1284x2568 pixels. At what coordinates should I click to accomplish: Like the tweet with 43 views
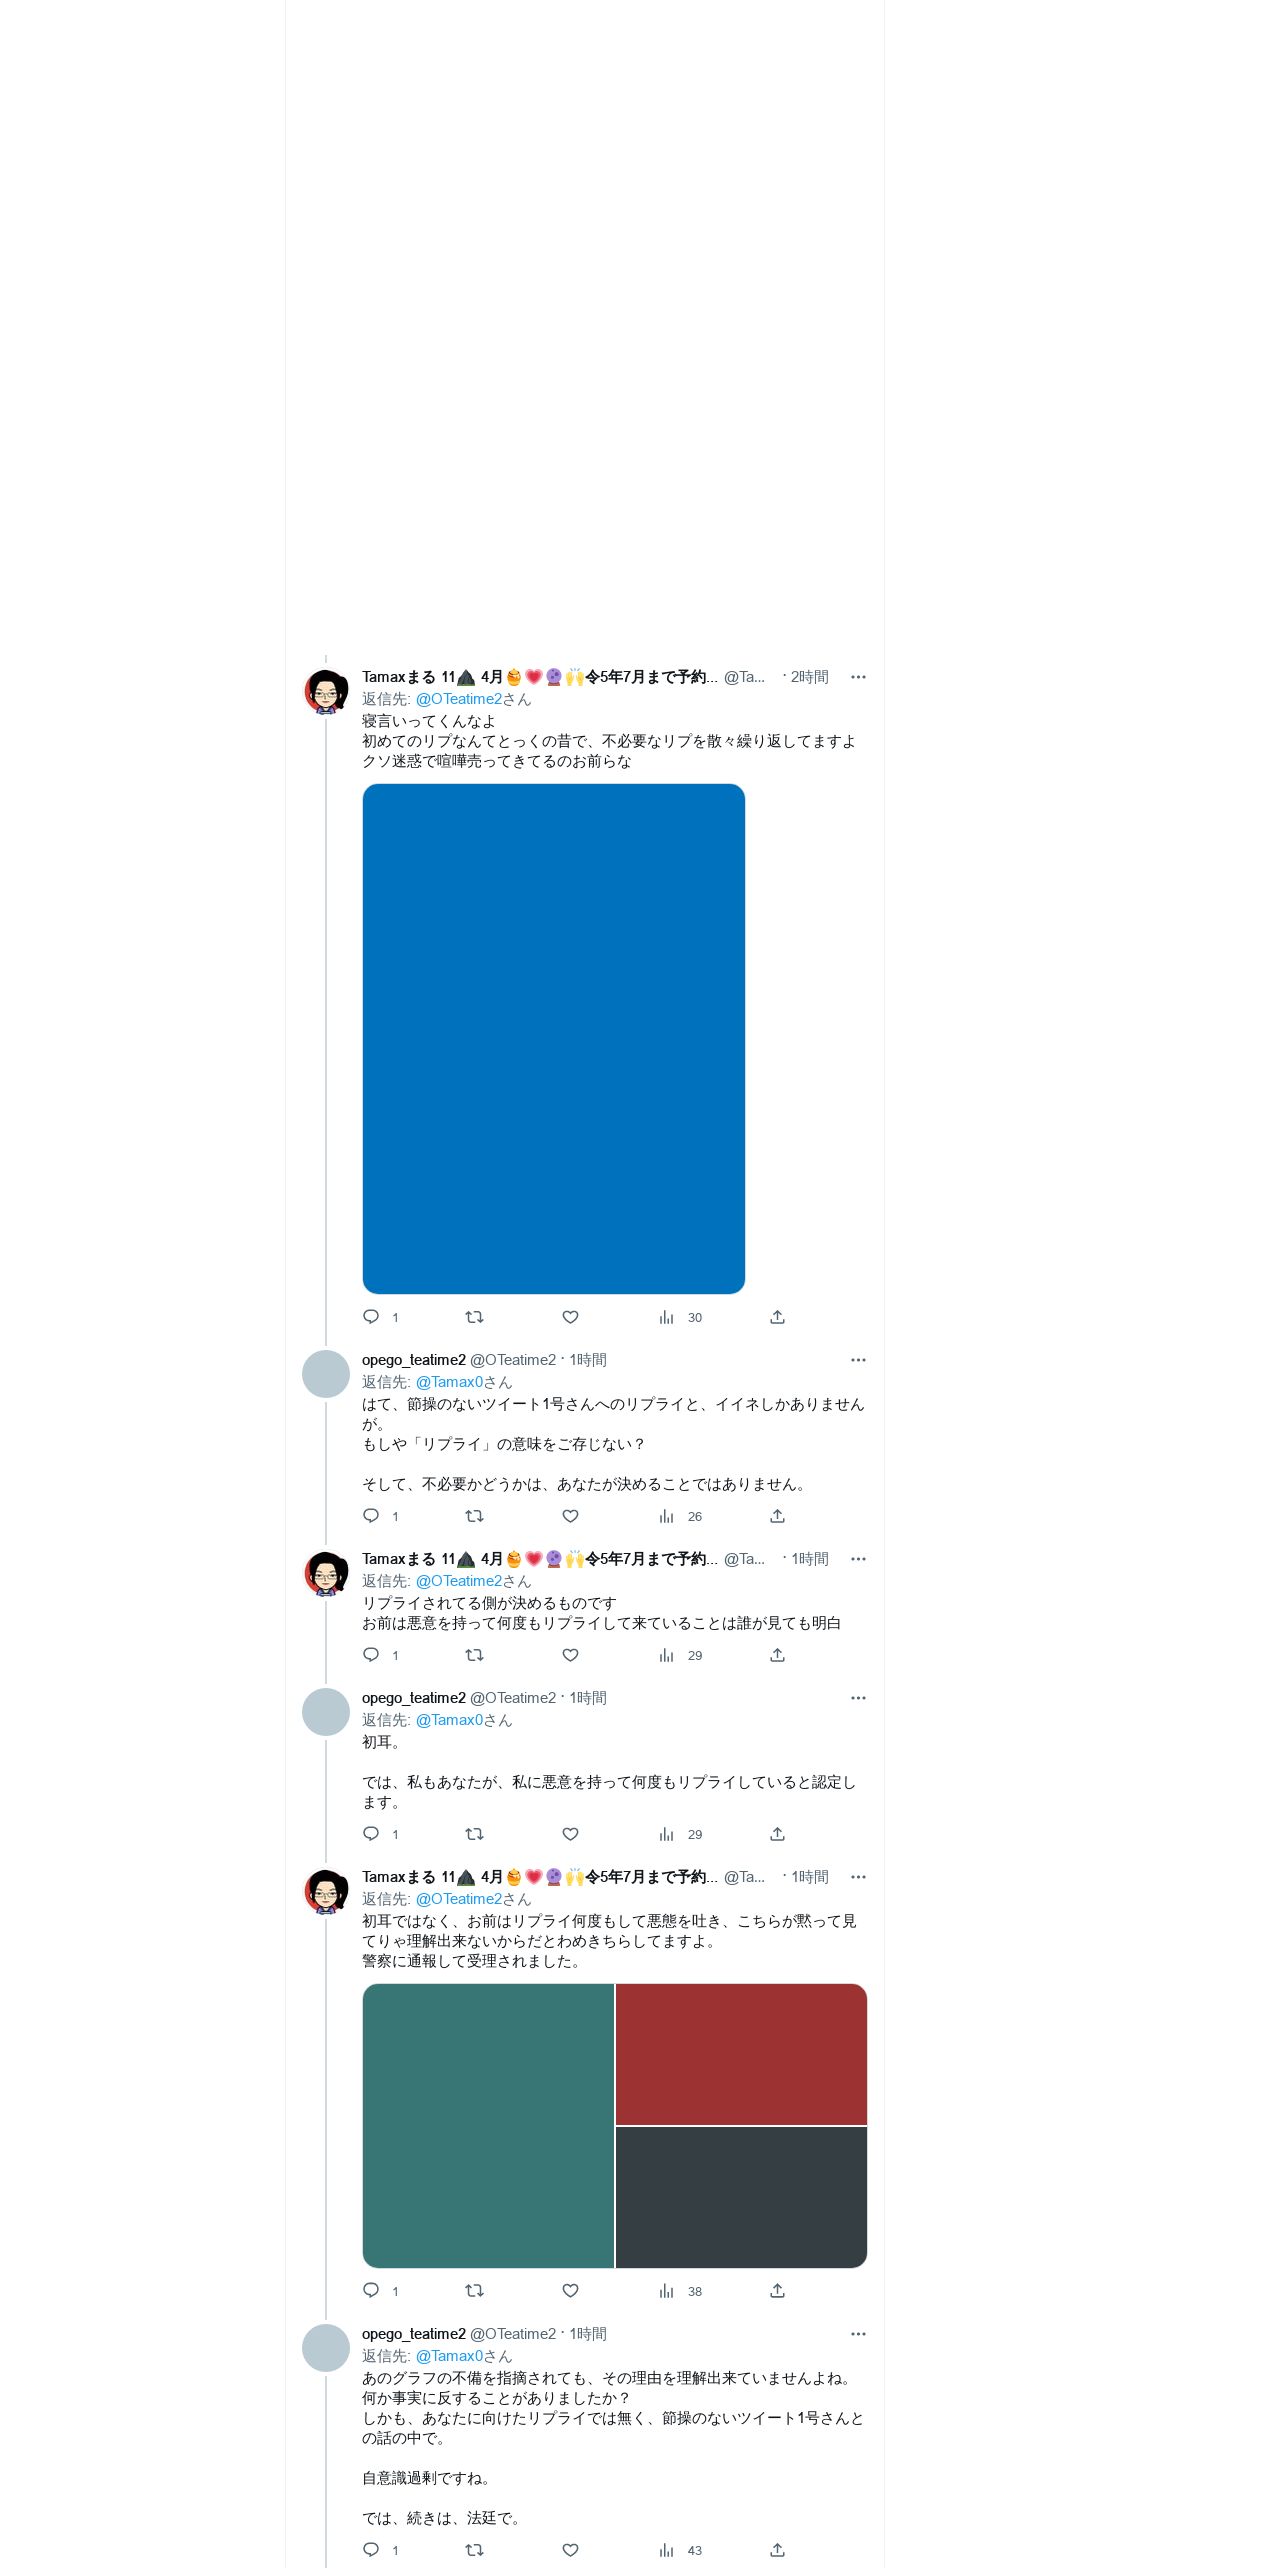(571, 2550)
